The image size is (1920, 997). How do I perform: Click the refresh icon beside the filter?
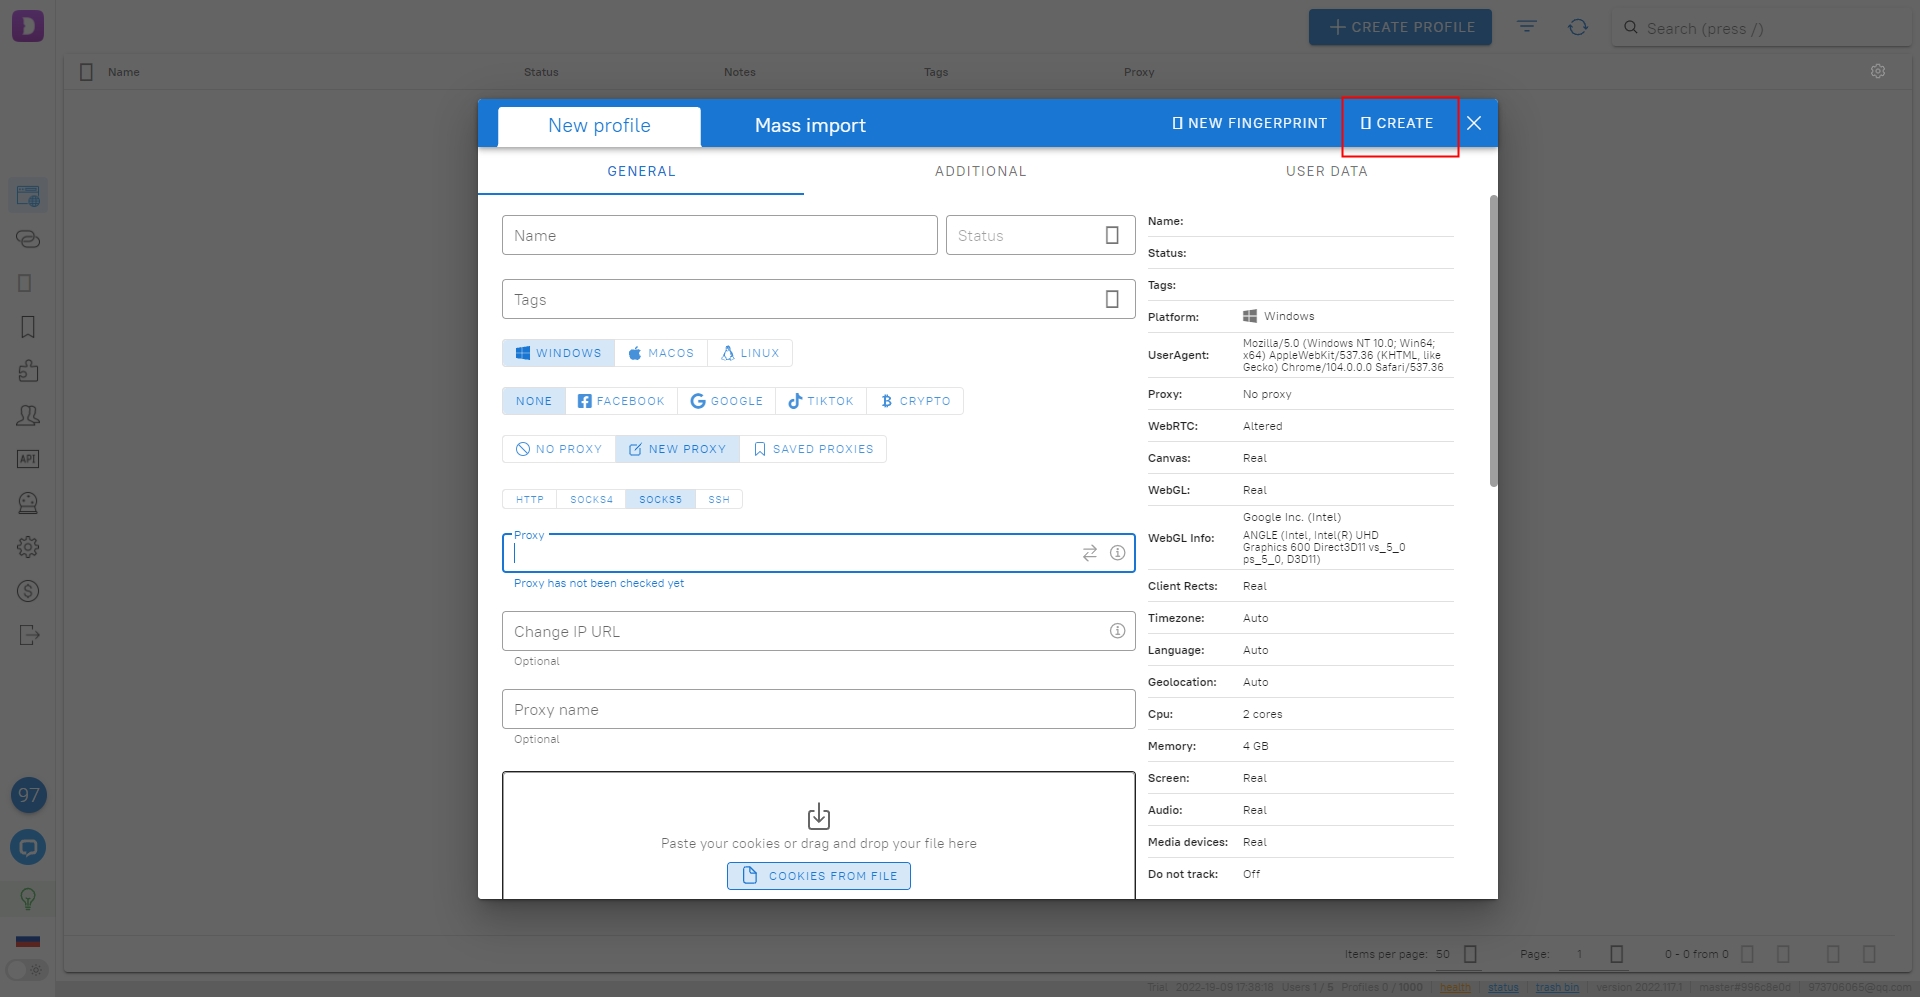click(x=1577, y=27)
